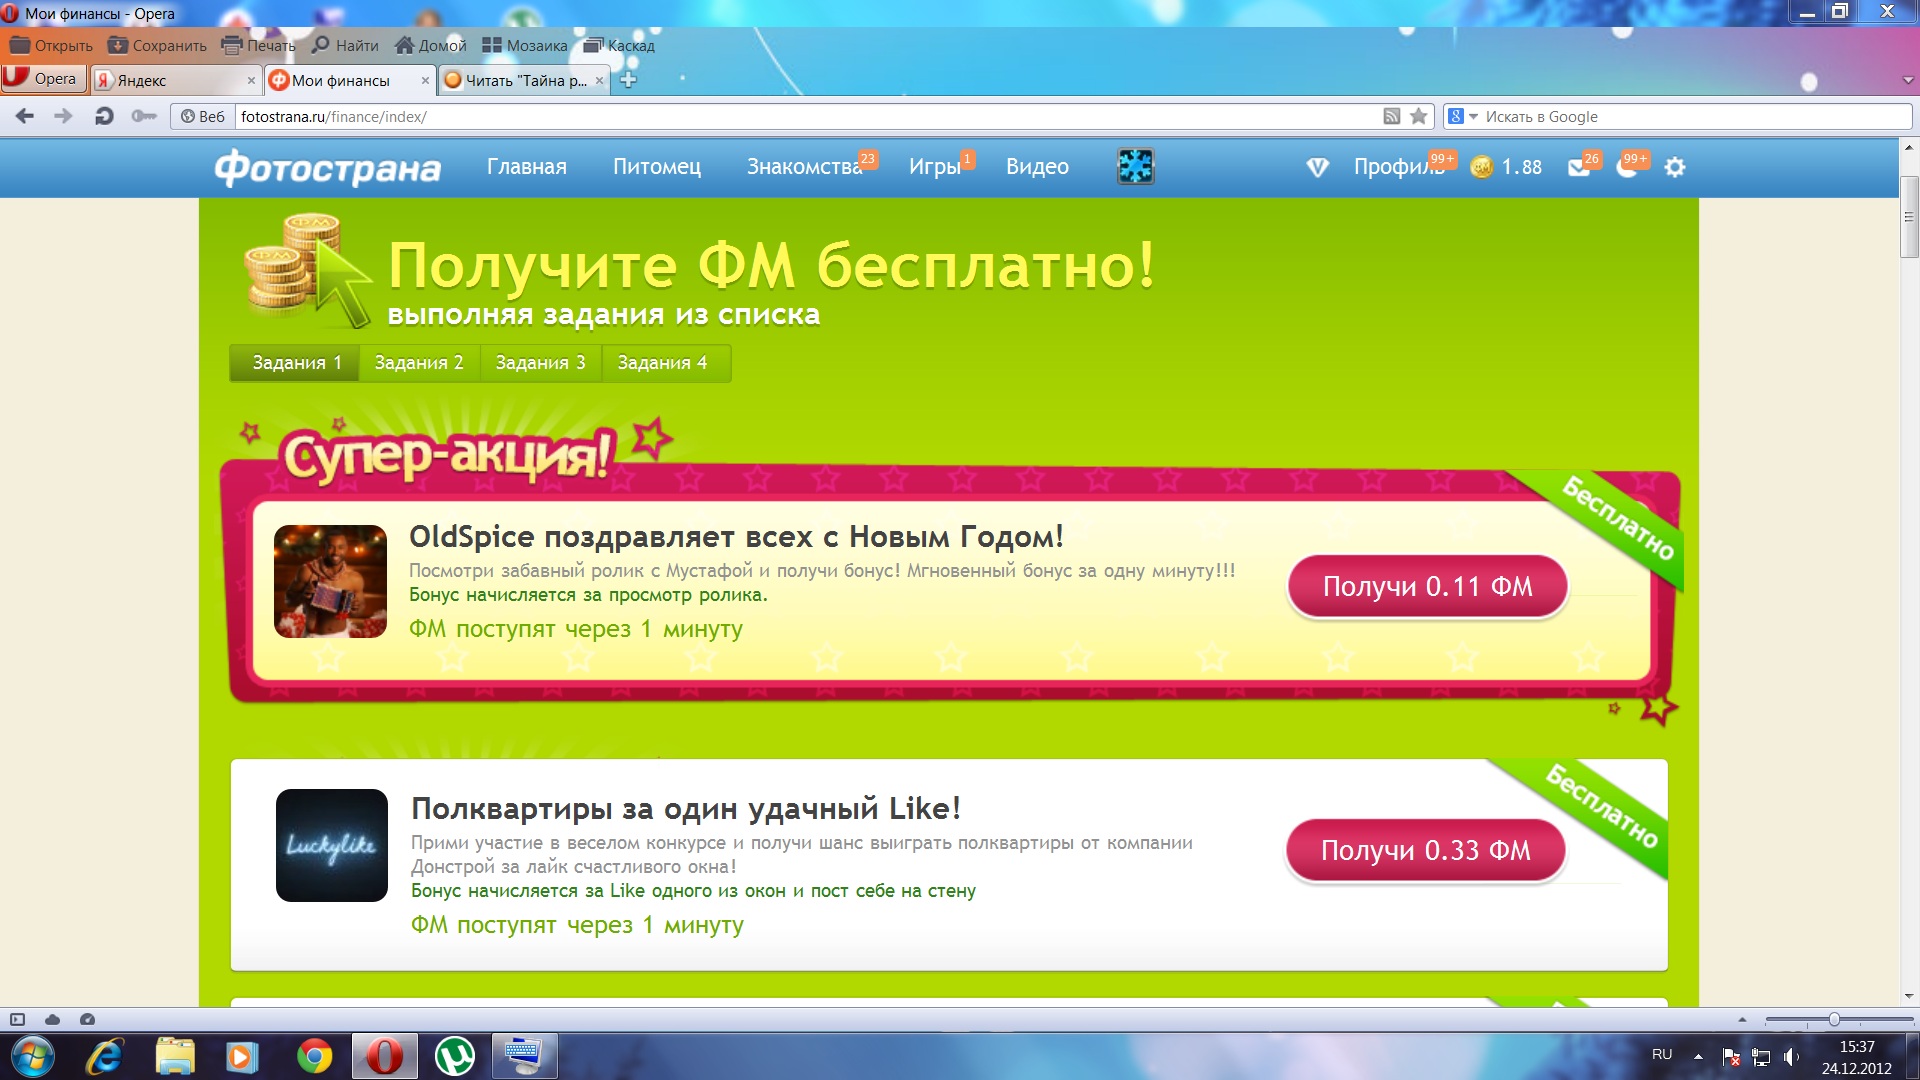Click Получи 0.11 ФМ button
Image resolution: width=1920 pixels, height=1080 pixels.
[1427, 586]
